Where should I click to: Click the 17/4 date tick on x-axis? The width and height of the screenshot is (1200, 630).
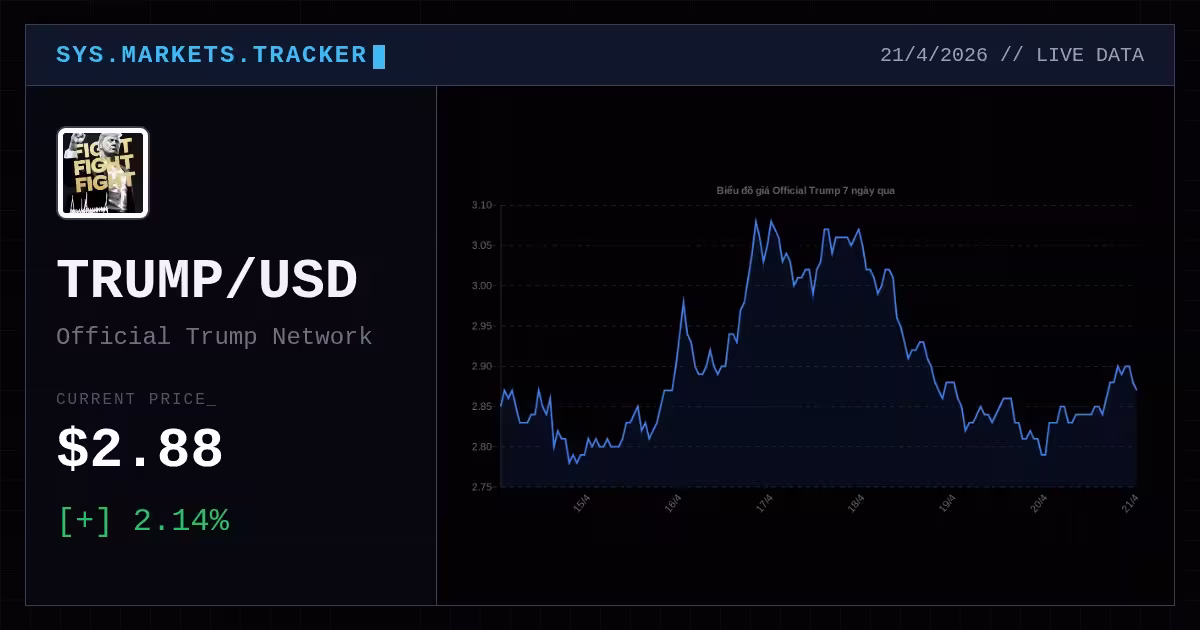765,503
